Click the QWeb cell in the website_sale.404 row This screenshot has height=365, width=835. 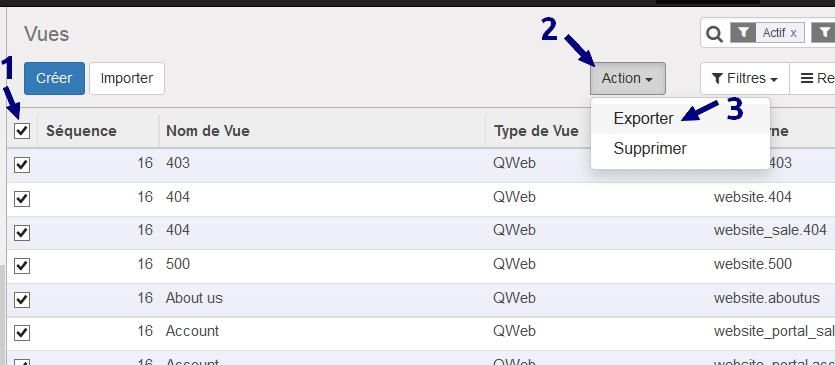pos(514,230)
